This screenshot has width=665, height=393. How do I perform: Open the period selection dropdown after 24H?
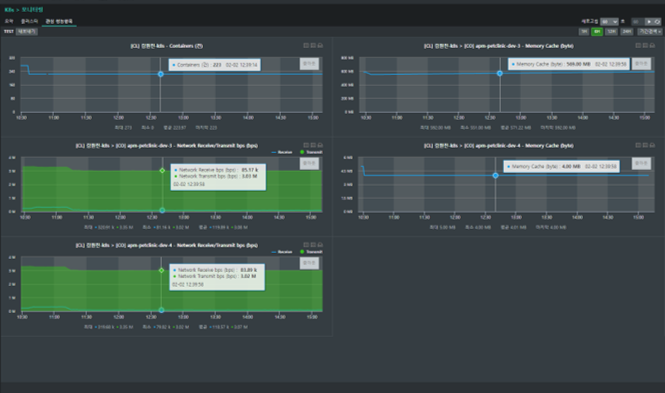[x=650, y=32]
